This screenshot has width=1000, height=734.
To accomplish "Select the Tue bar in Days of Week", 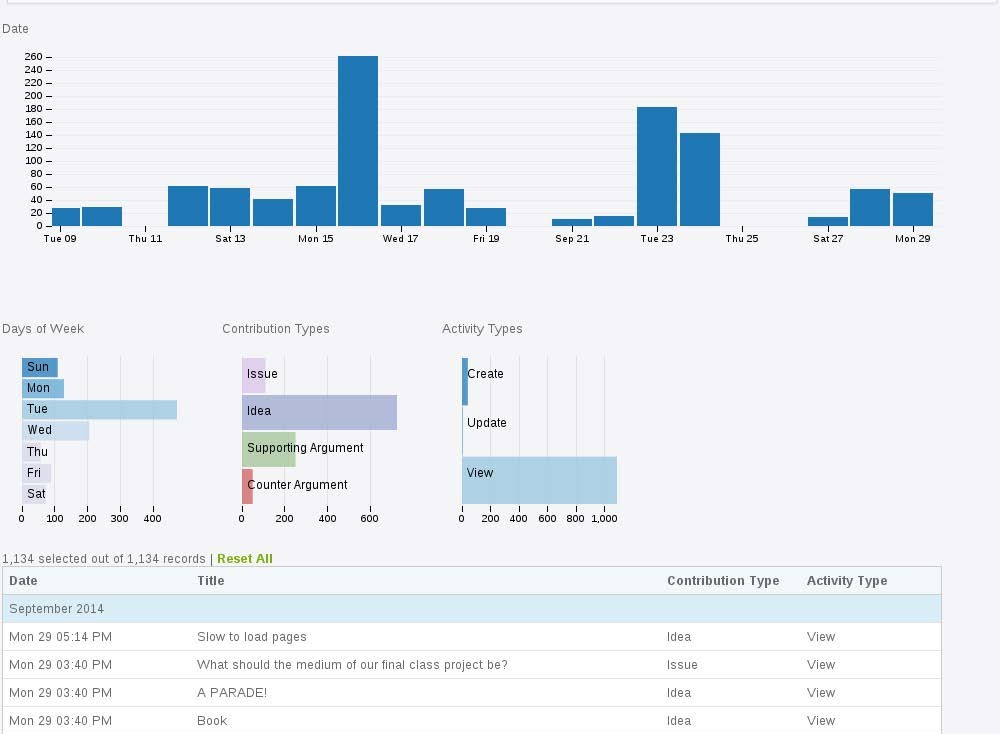I will tap(100, 409).
